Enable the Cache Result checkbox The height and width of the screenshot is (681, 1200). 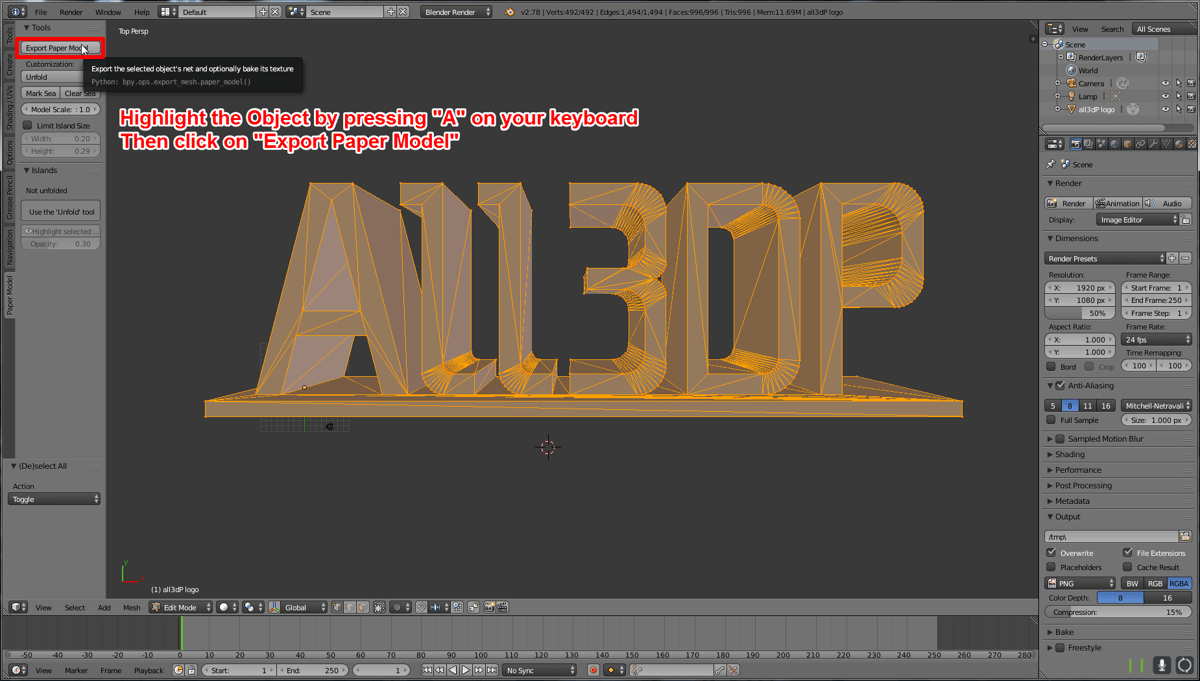pyautogui.click(x=1128, y=567)
